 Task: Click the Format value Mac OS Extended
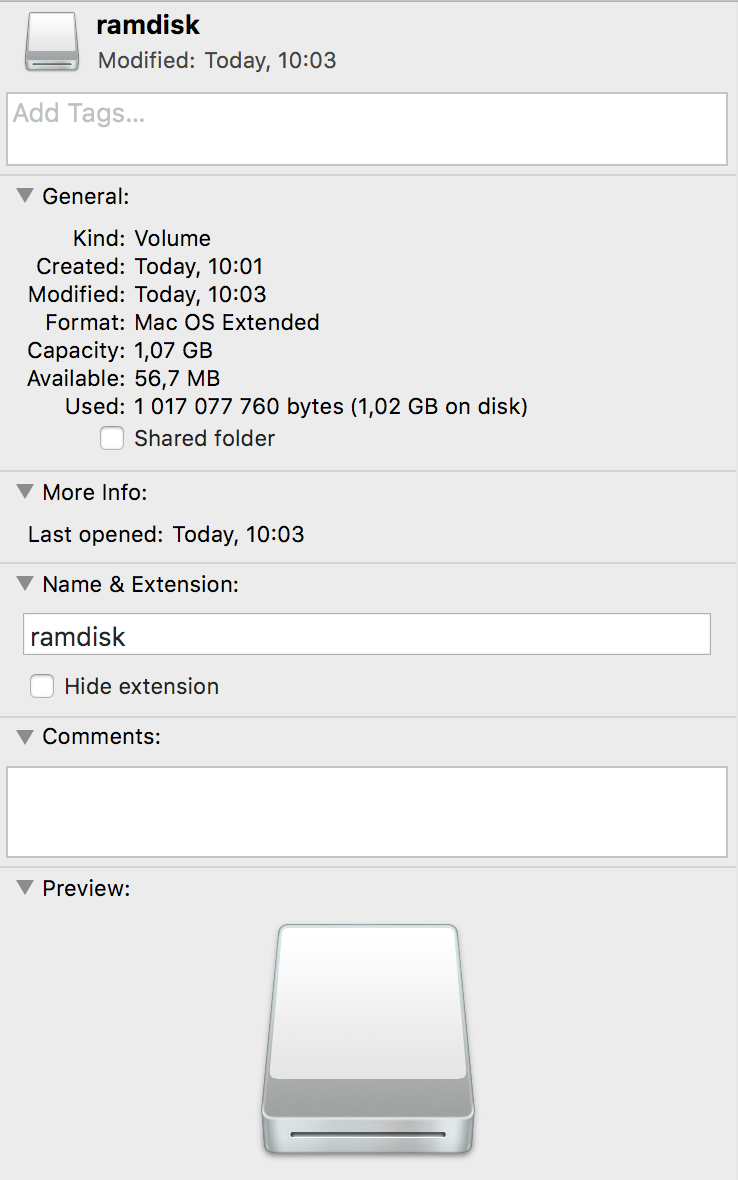point(227,323)
